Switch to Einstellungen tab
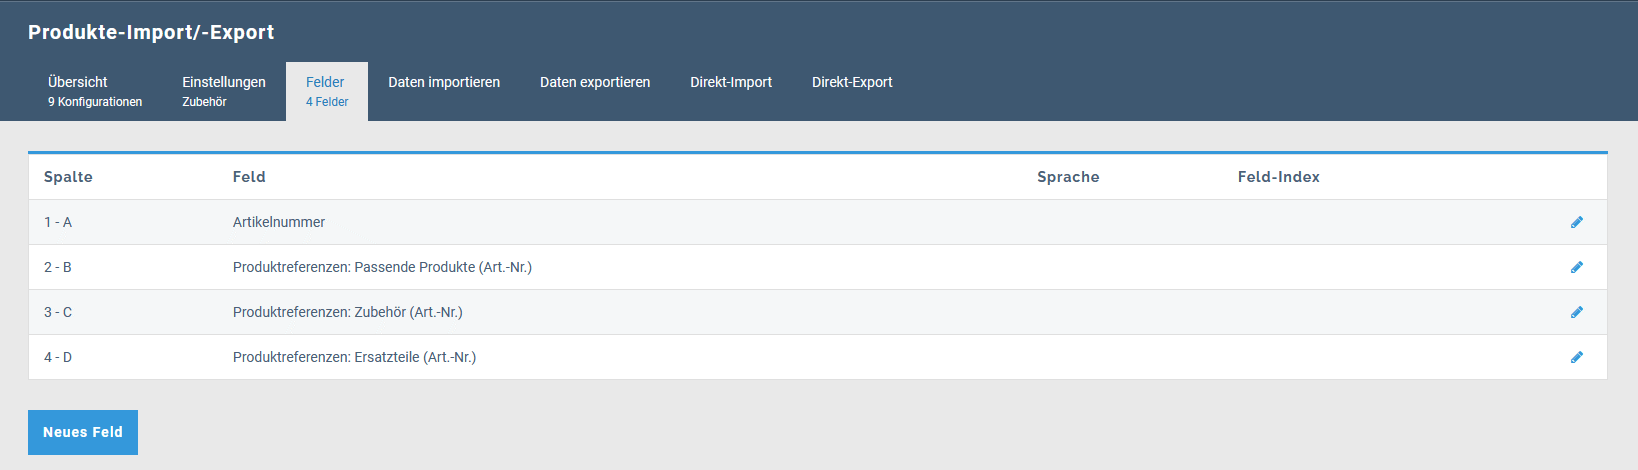 224,91
